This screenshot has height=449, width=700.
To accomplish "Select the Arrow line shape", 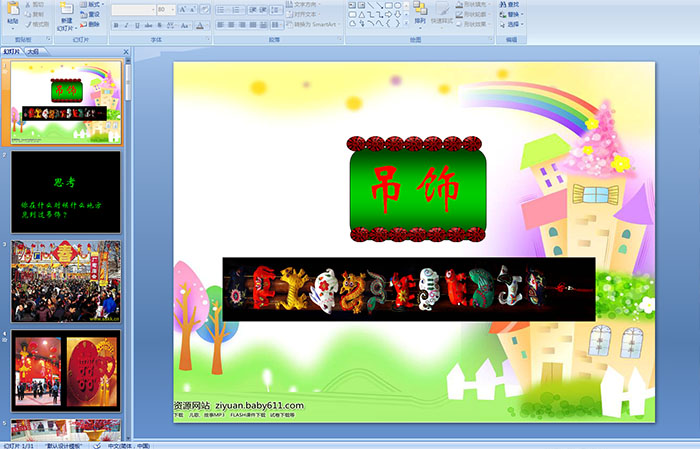I will click(x=379, y=5).
